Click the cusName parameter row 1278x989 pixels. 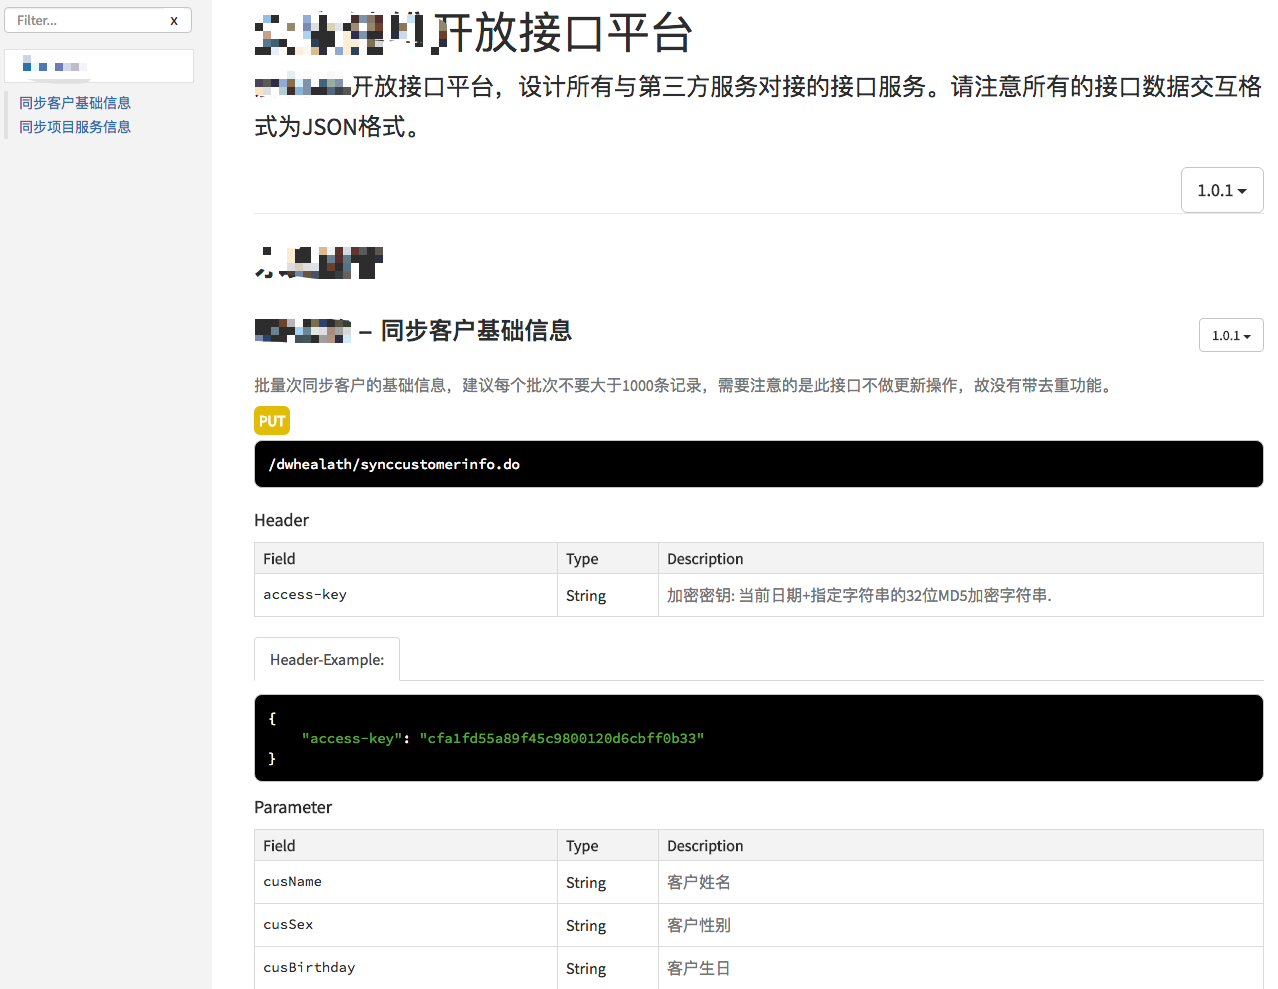coord(758,882)
